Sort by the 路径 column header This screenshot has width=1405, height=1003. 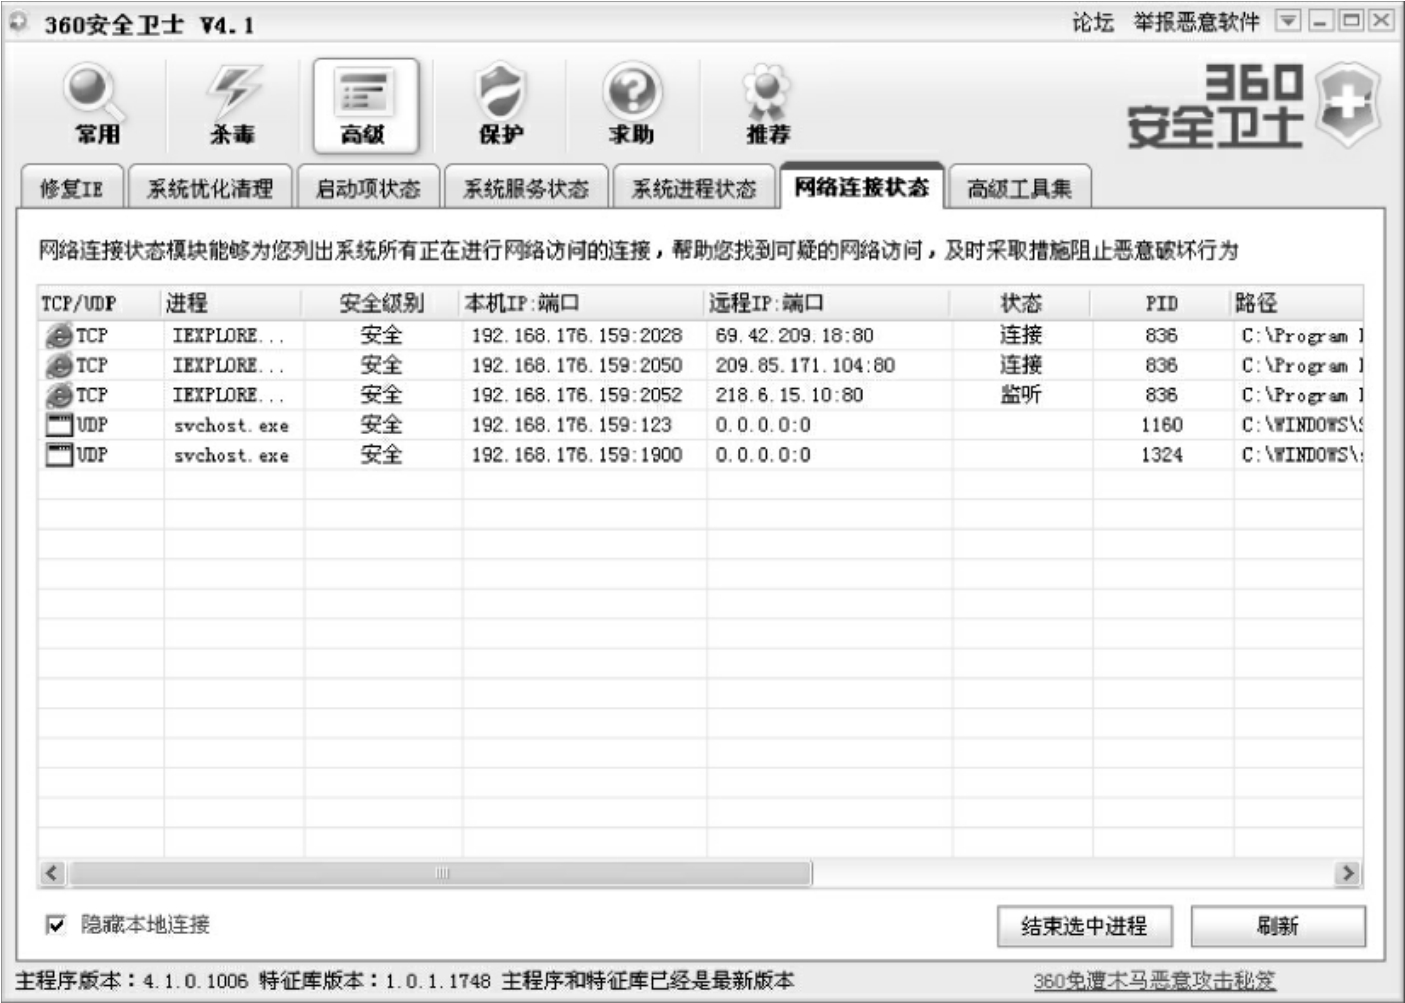click(1298, 303)
